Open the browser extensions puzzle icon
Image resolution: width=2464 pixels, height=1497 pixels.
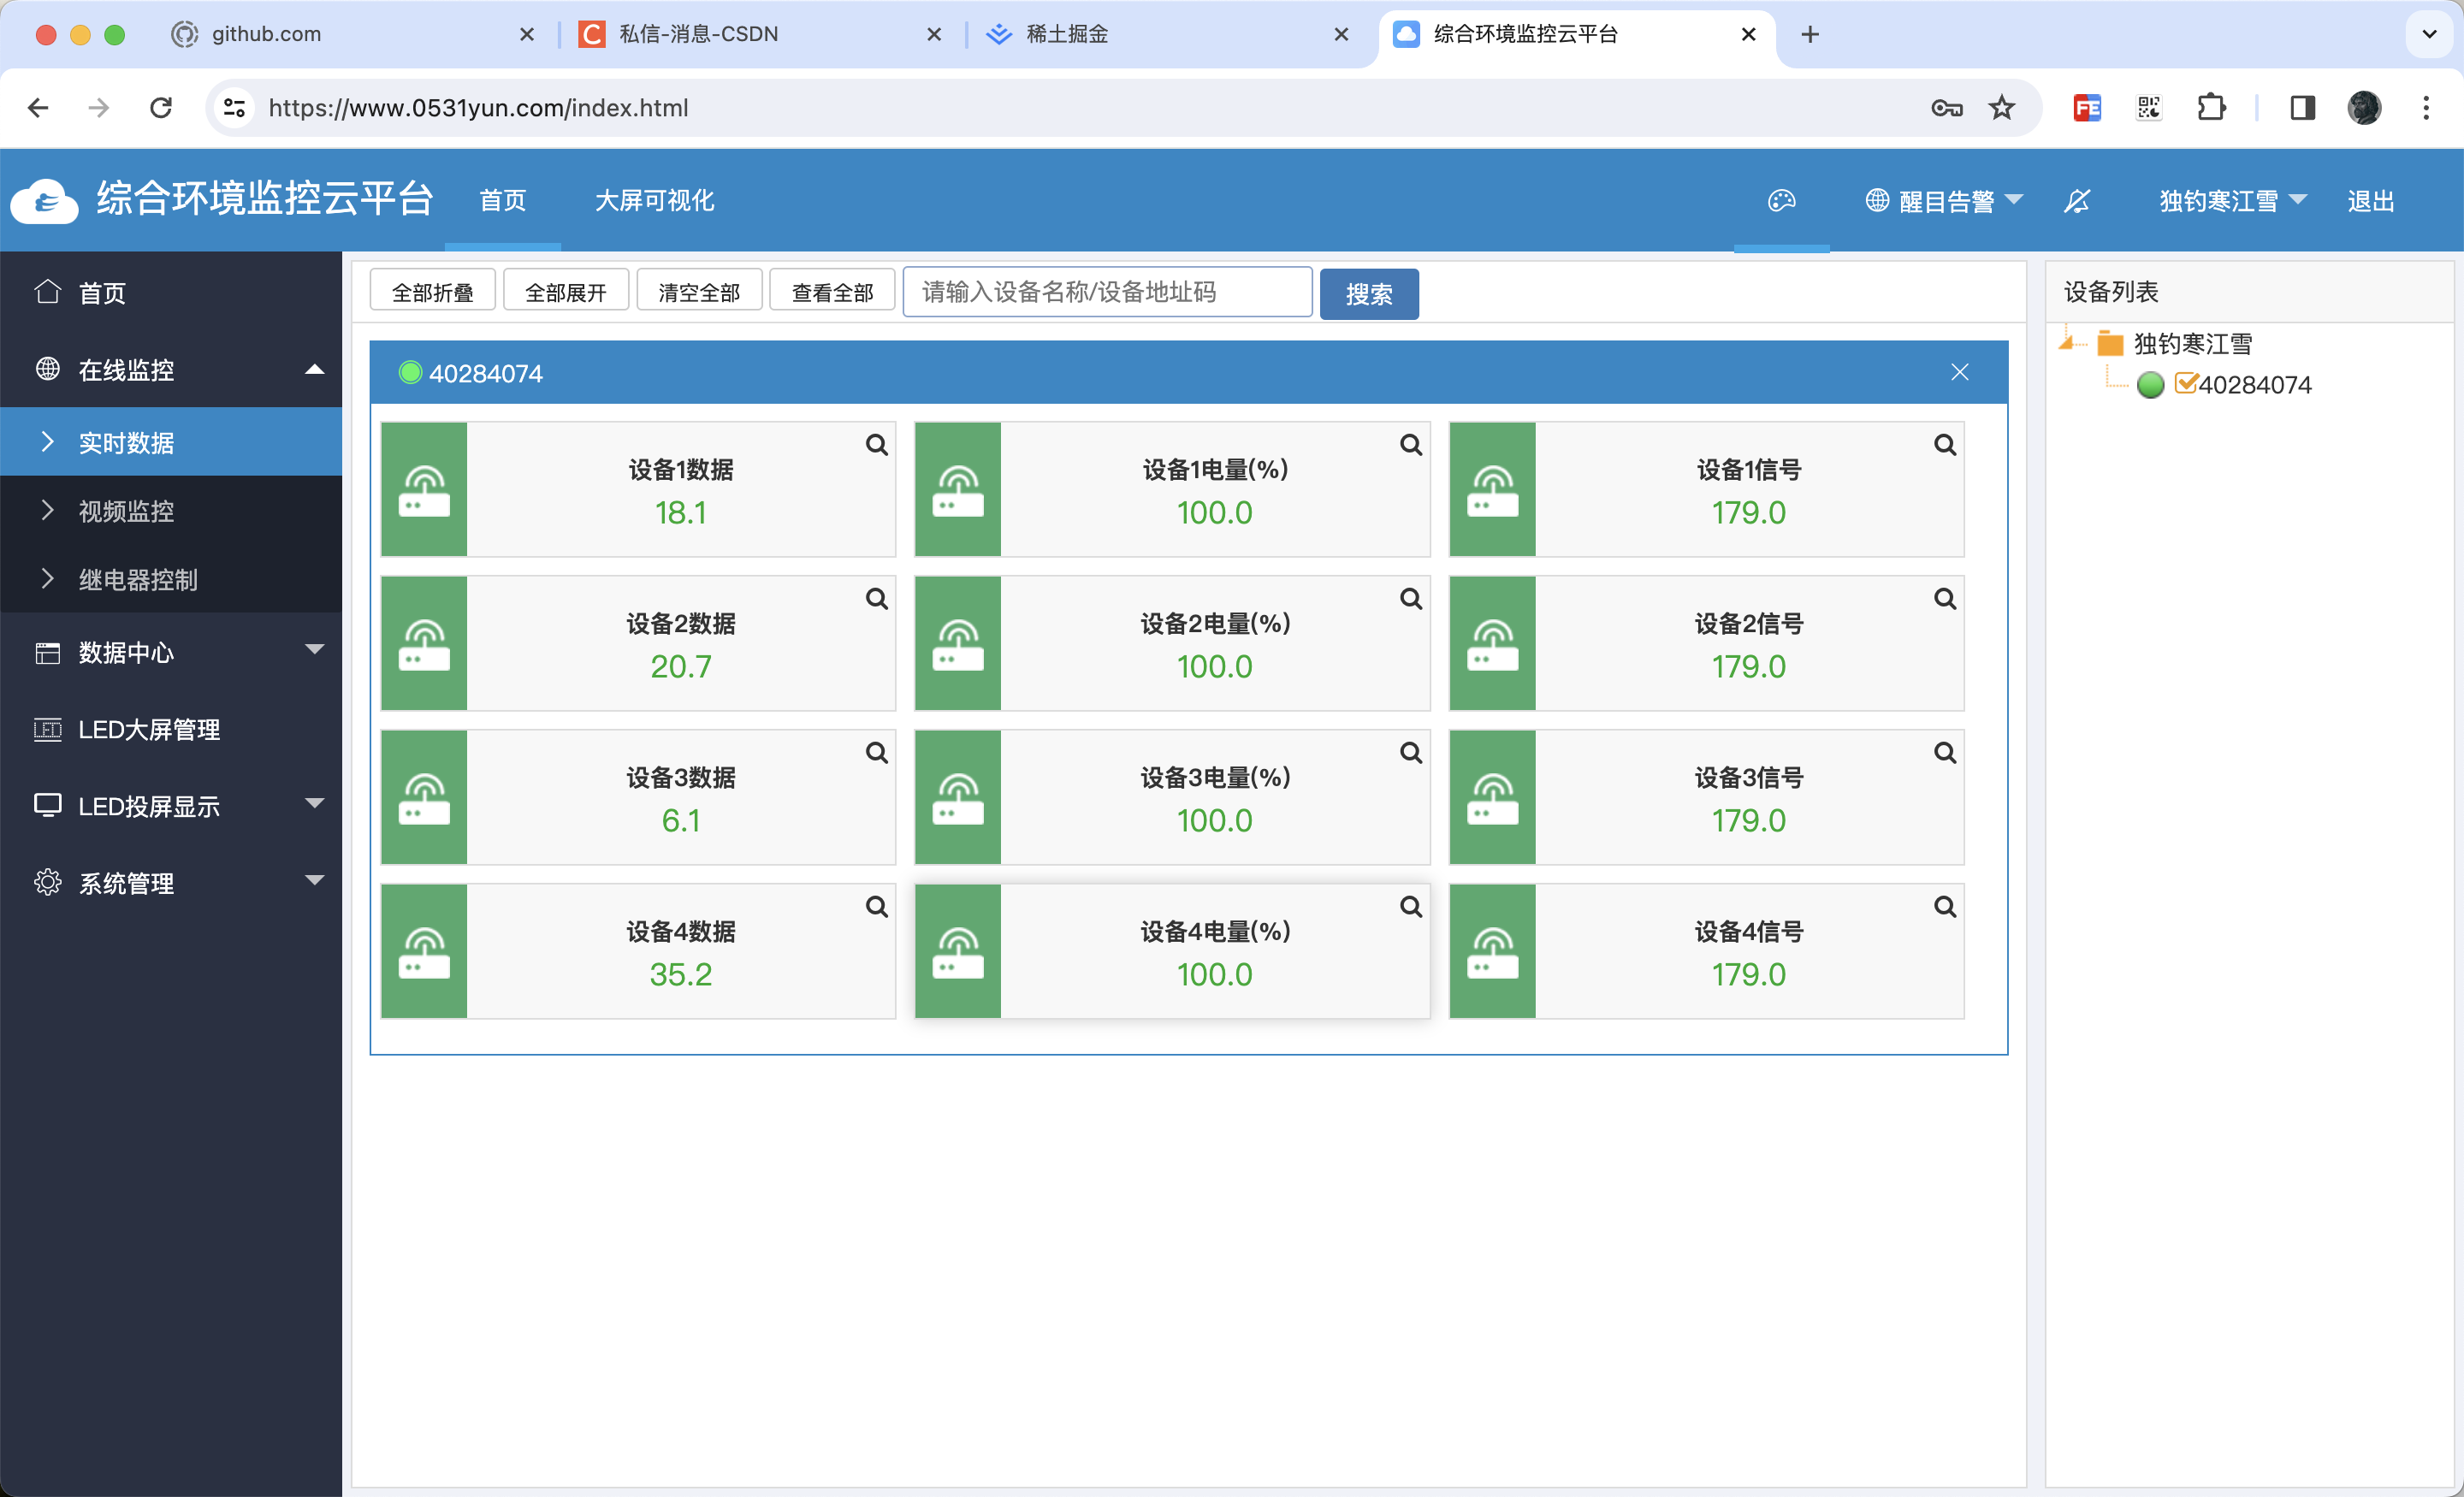pyautogui.click(x=2211, y=108)
